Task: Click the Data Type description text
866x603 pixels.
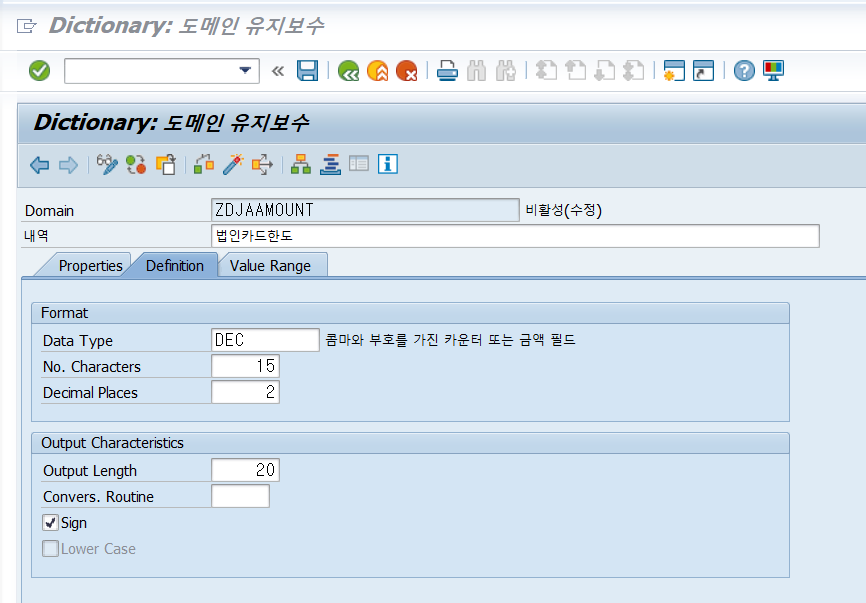Action: click(450, 340)
